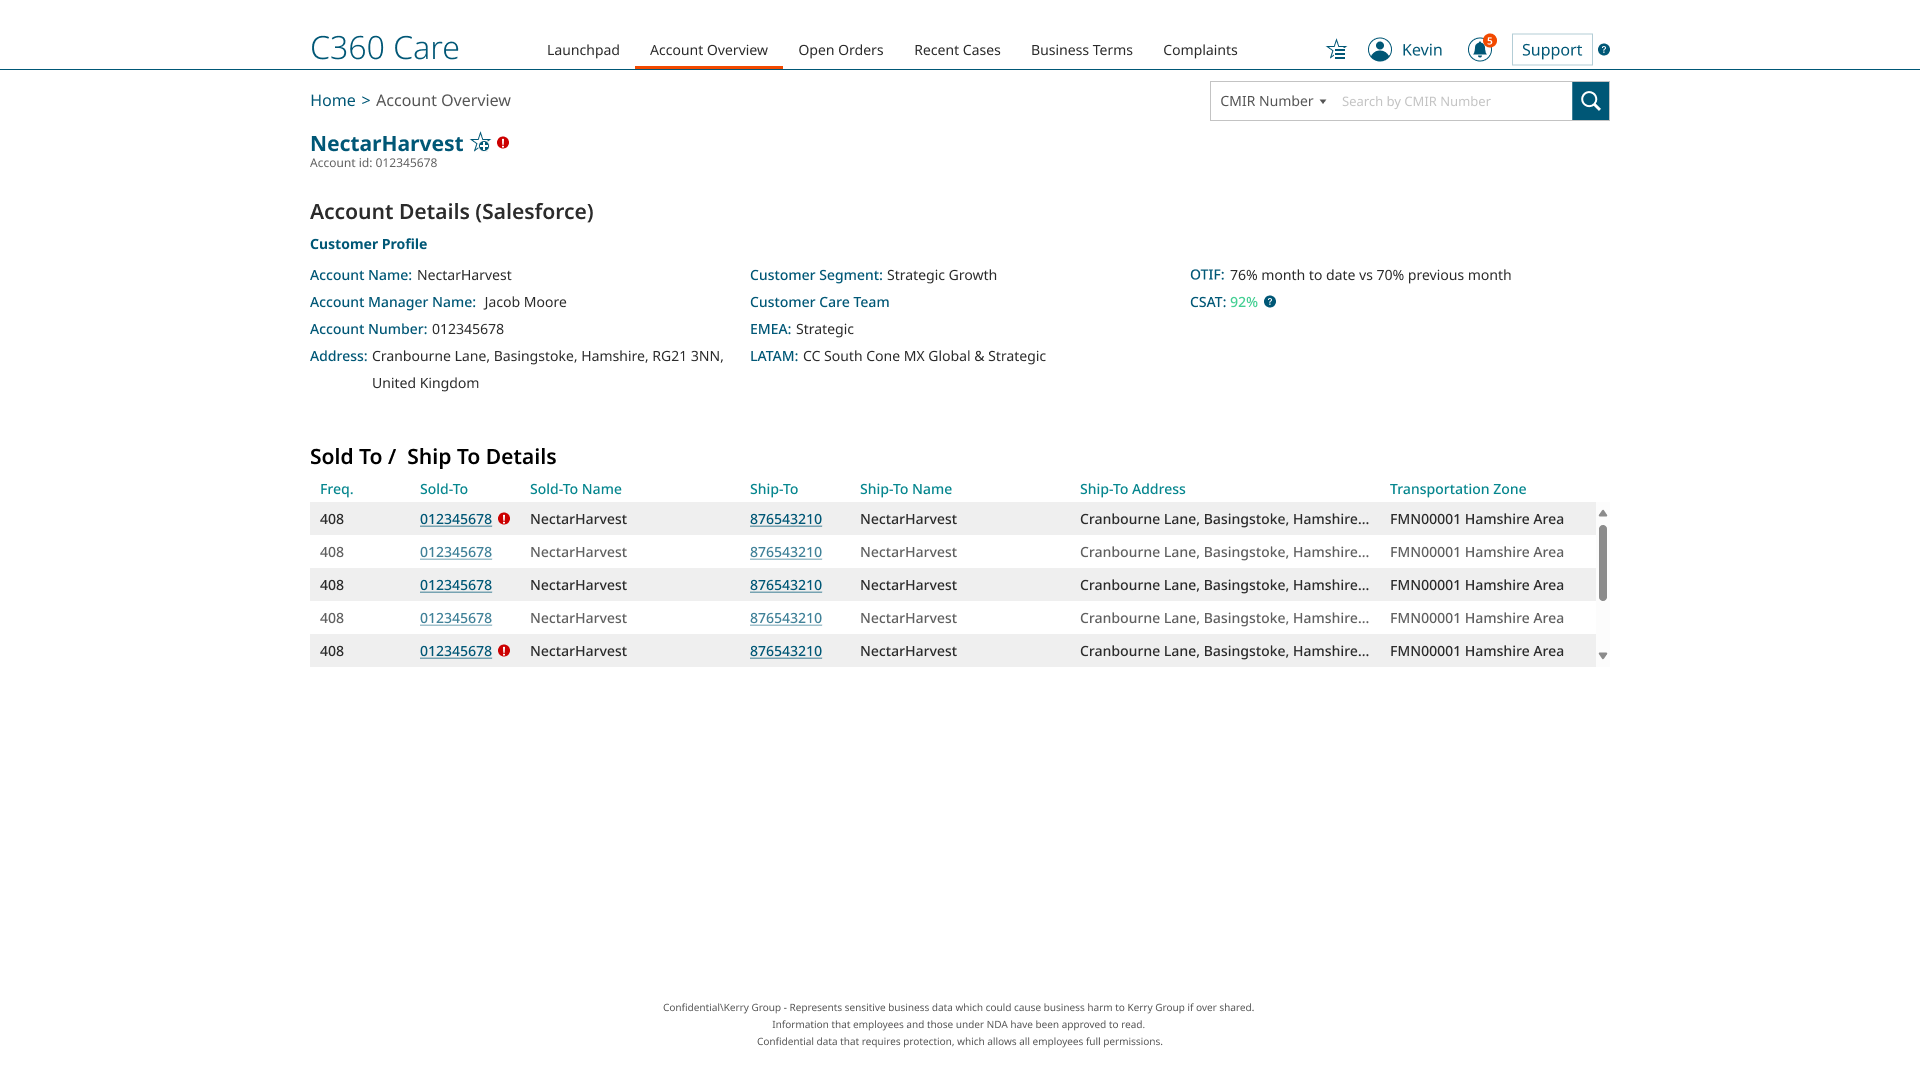Open Ship-To 876543210 in the first row
This screenshot has height=1080, width=1920.
point(786,519)
